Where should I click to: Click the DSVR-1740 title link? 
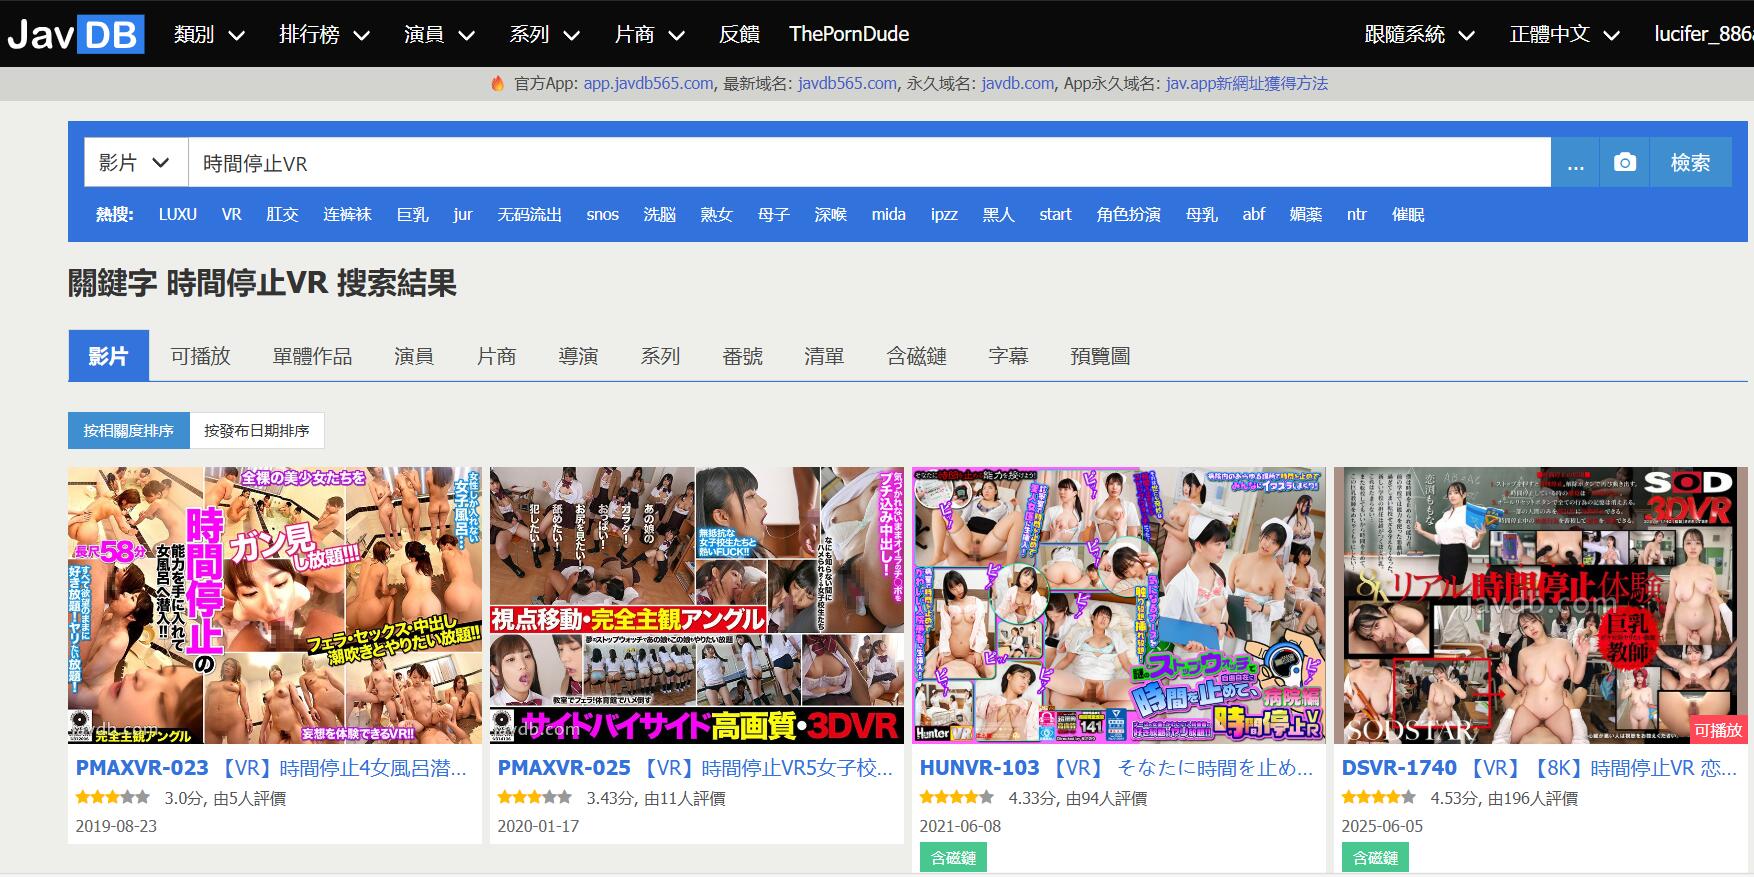pos(1539,768)
